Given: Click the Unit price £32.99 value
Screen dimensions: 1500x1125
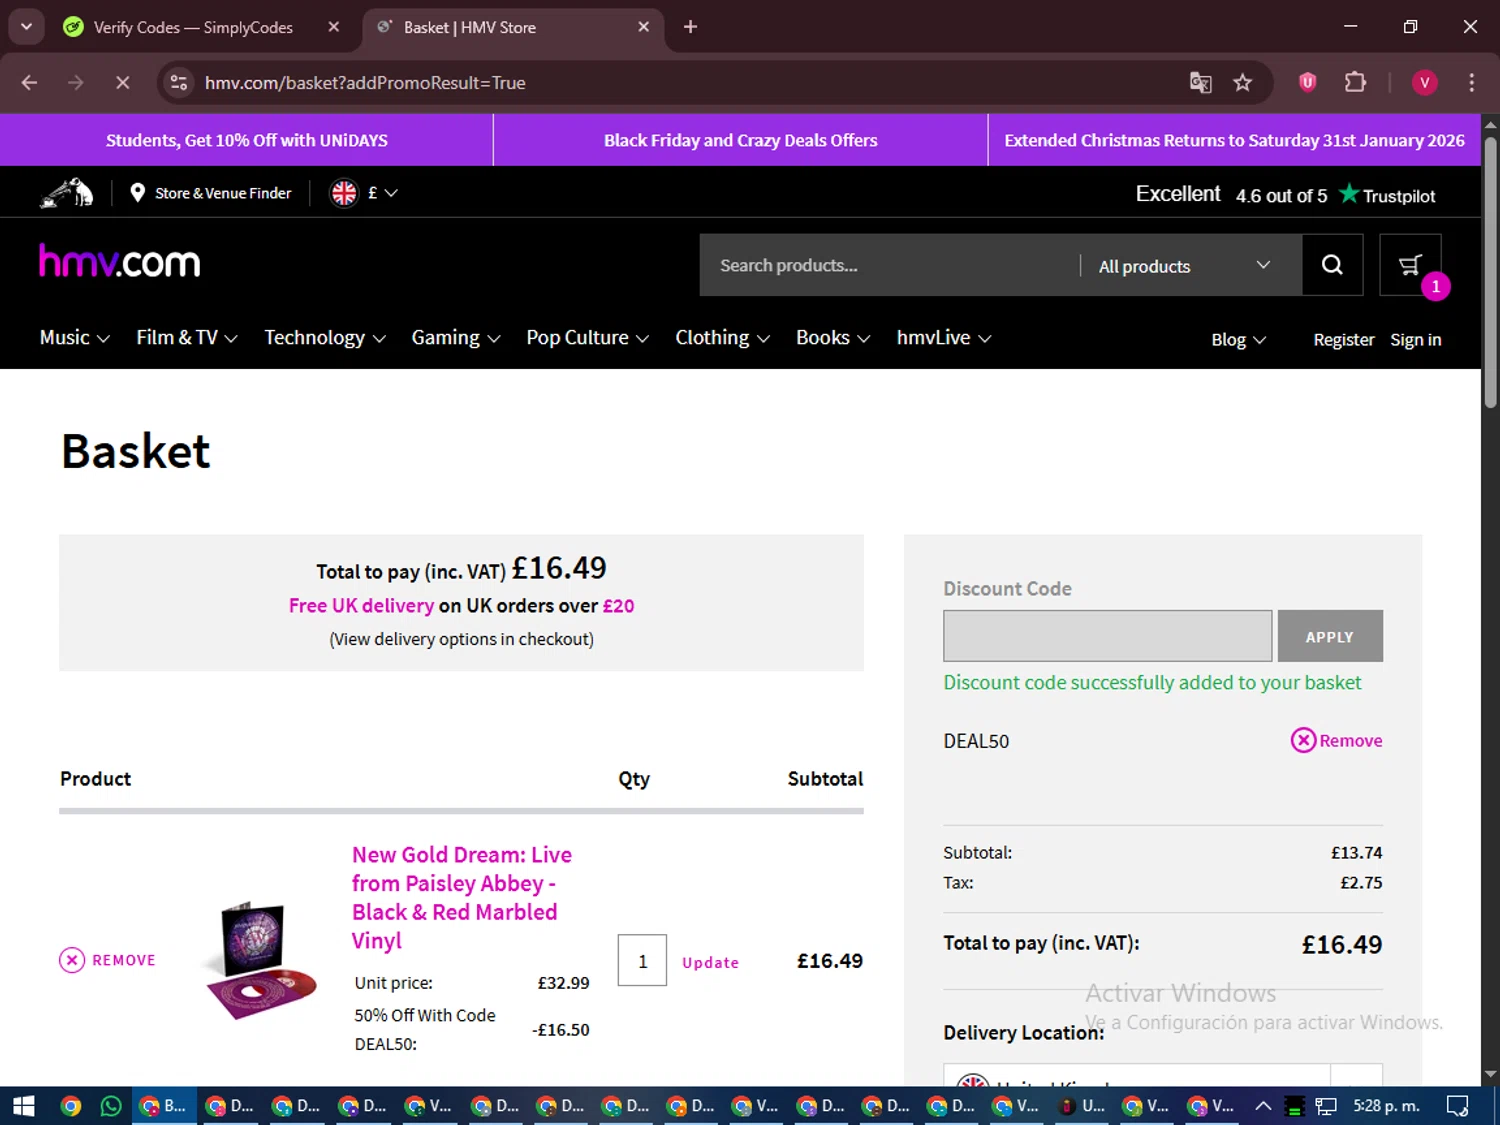Looking at the screenshot, I should (563, 983).
